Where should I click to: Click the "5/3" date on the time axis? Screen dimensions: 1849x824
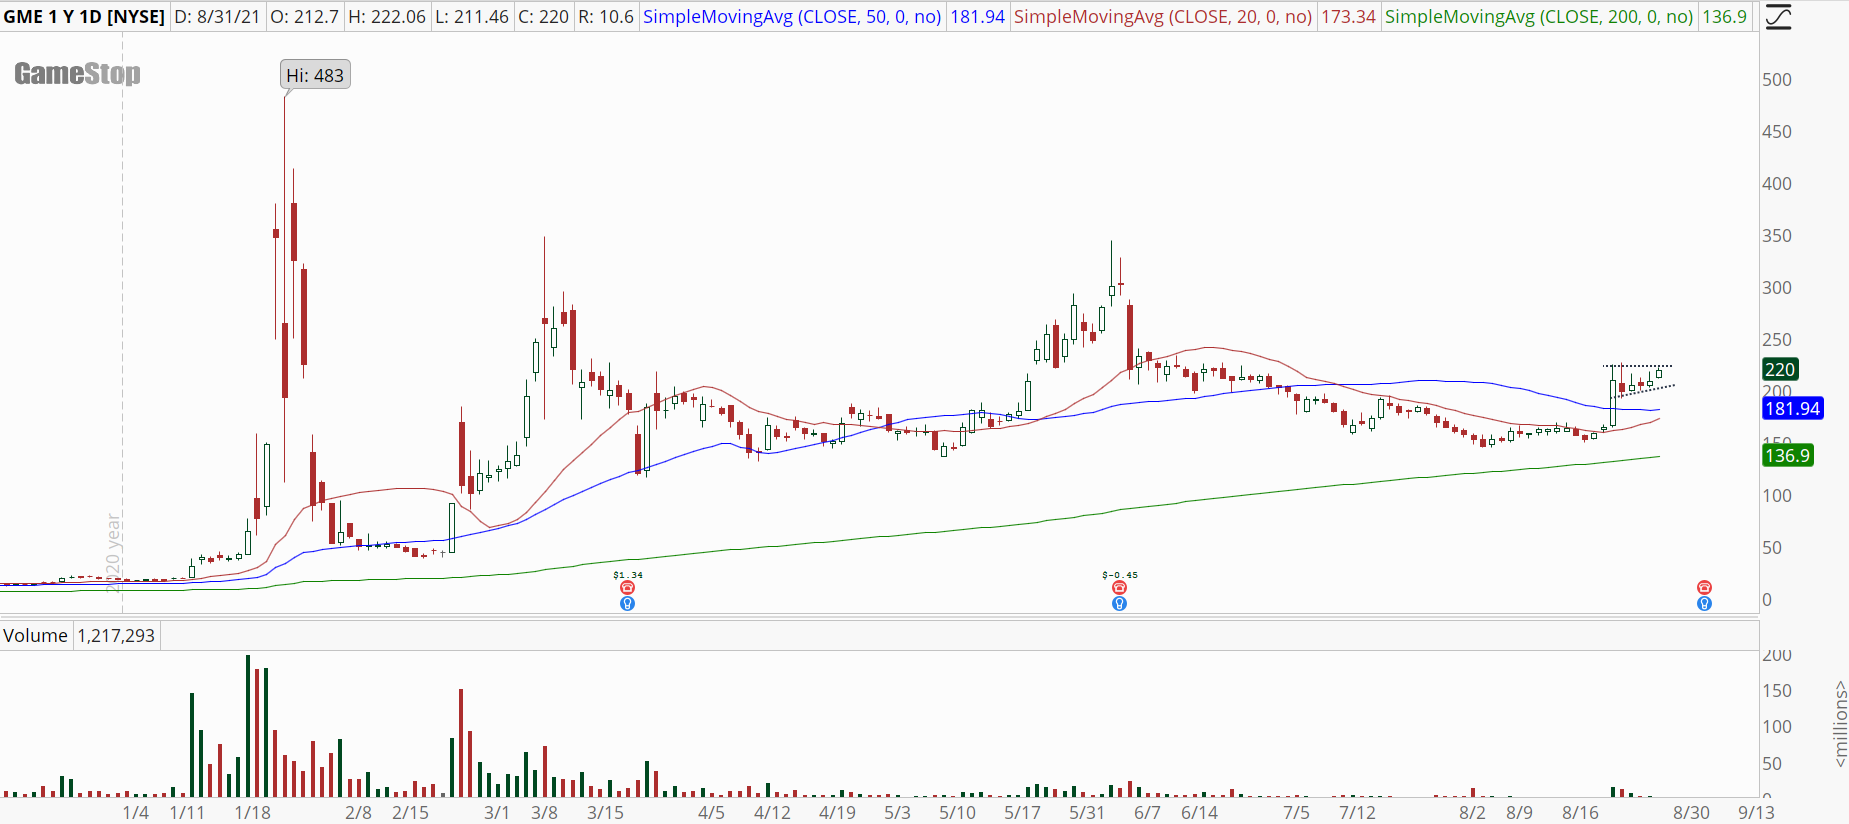tap(897, 813)
